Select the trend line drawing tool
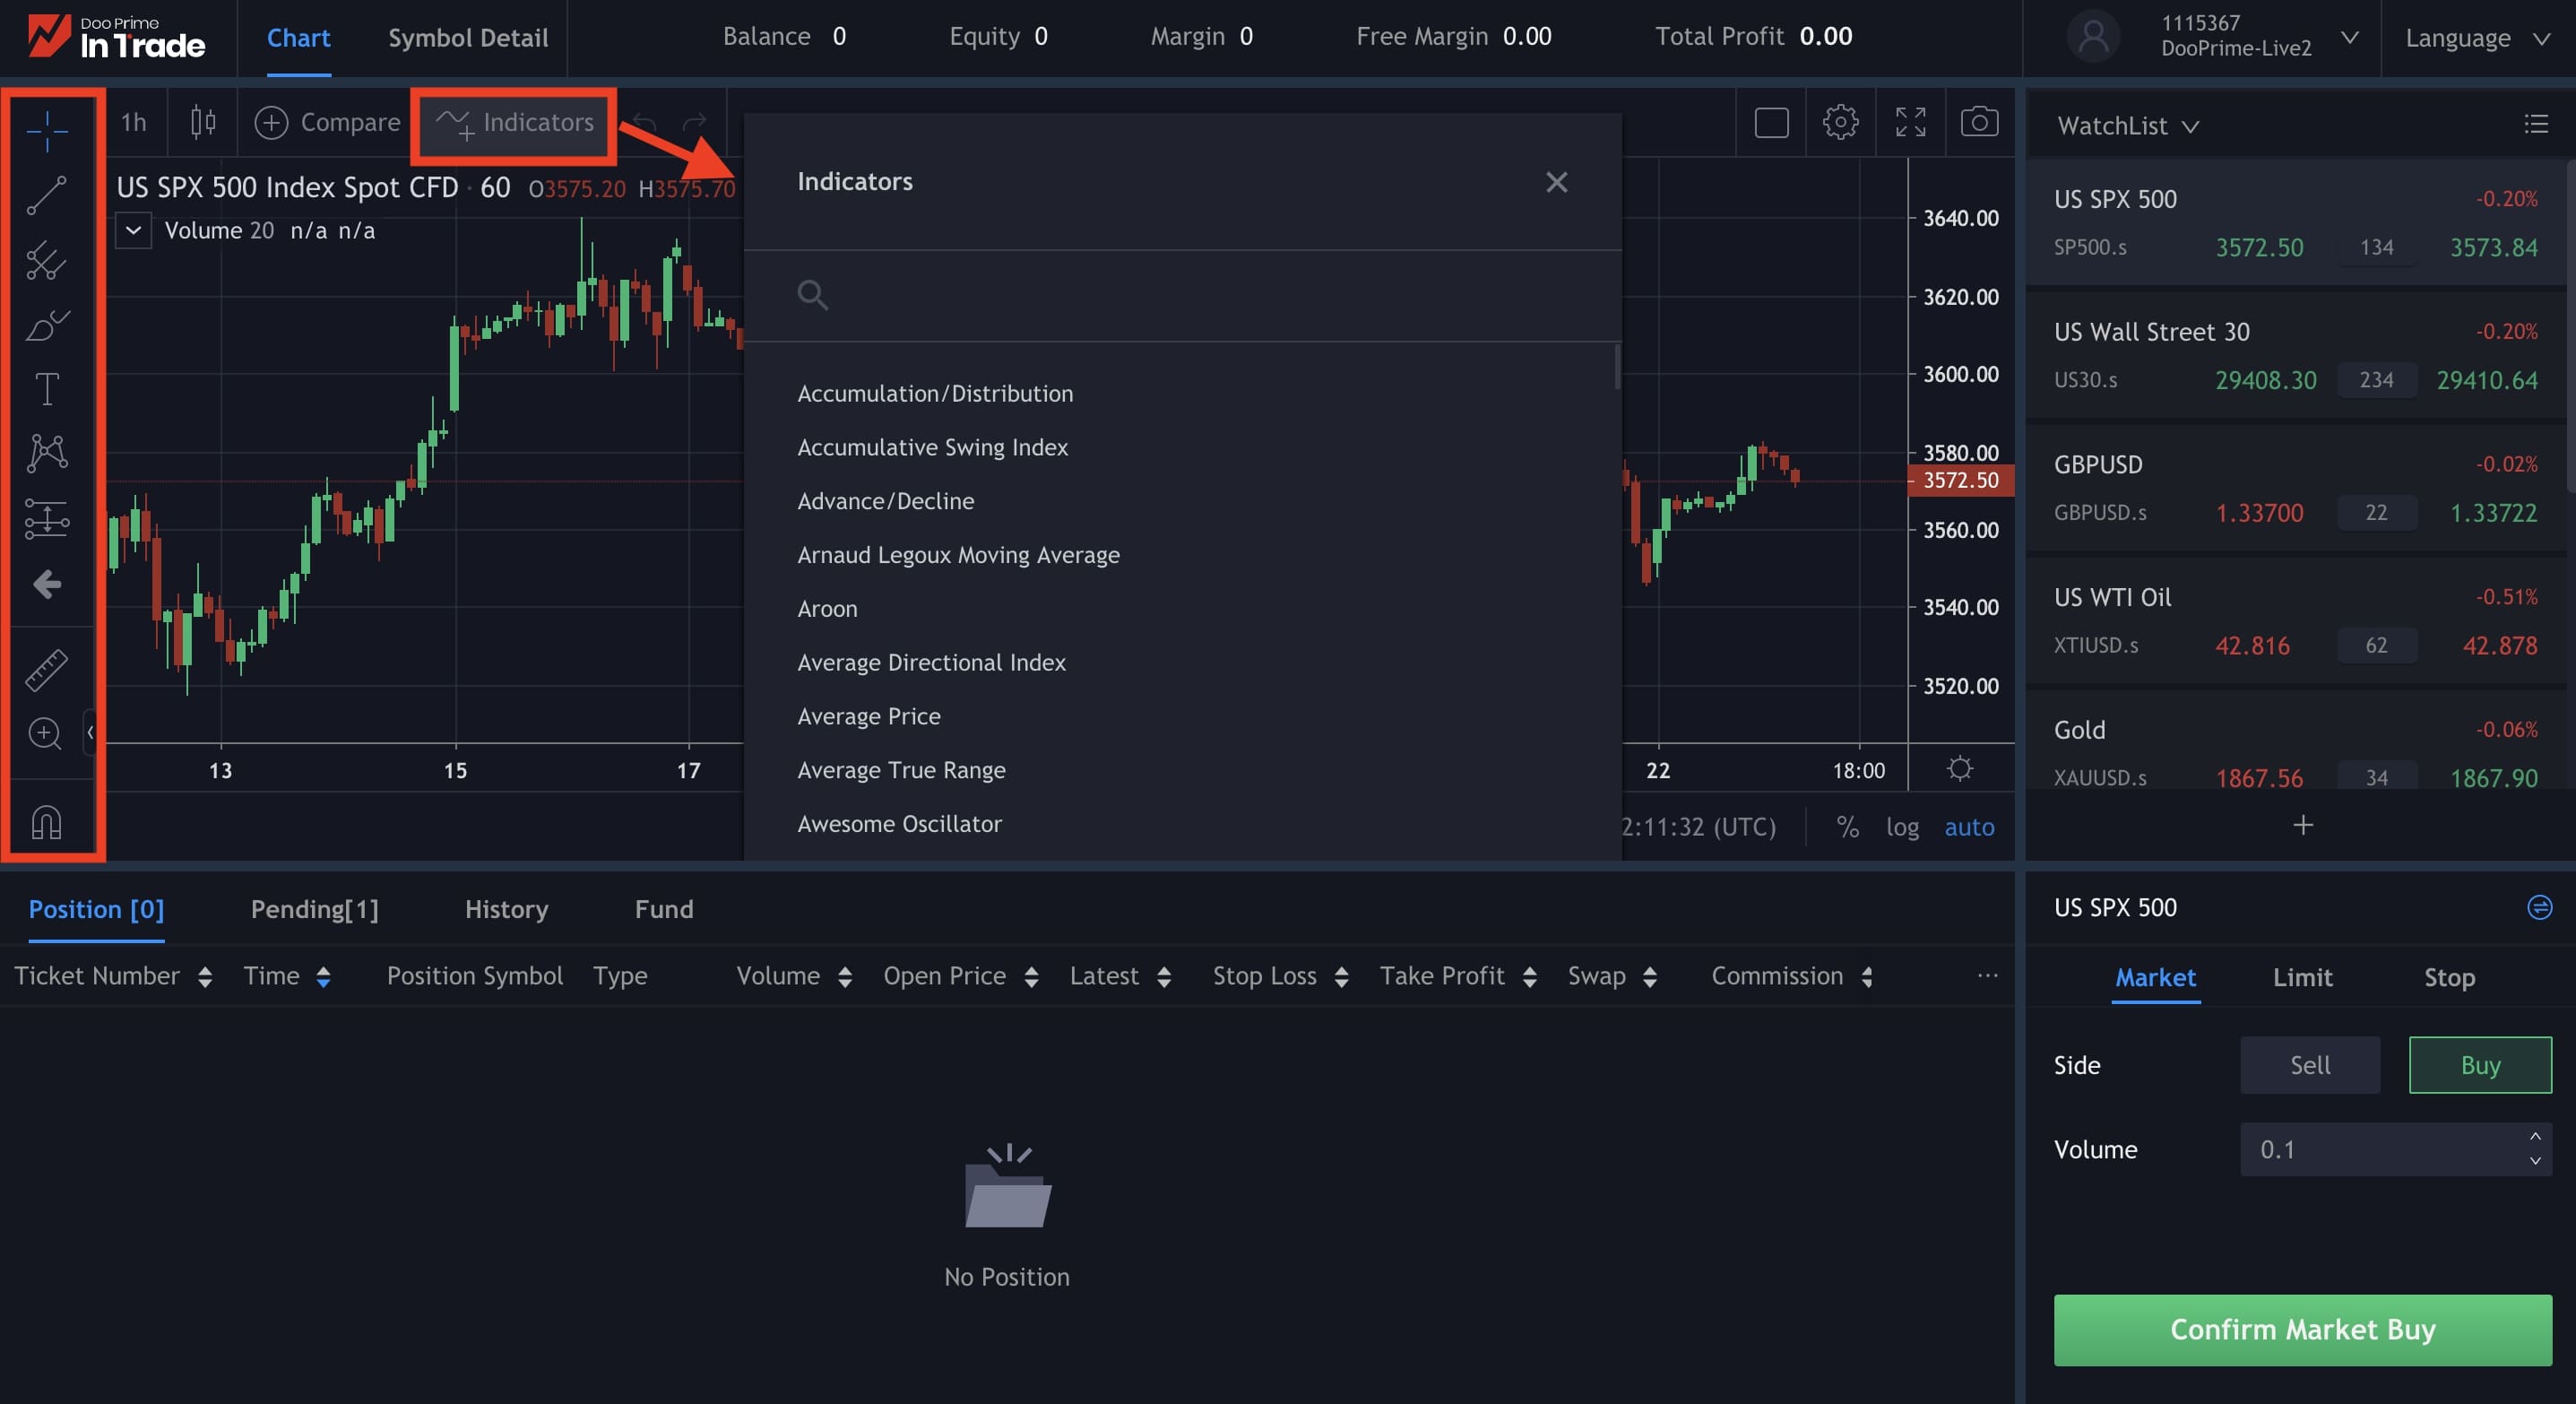The image size is (2576, 1404). point(47,196)
